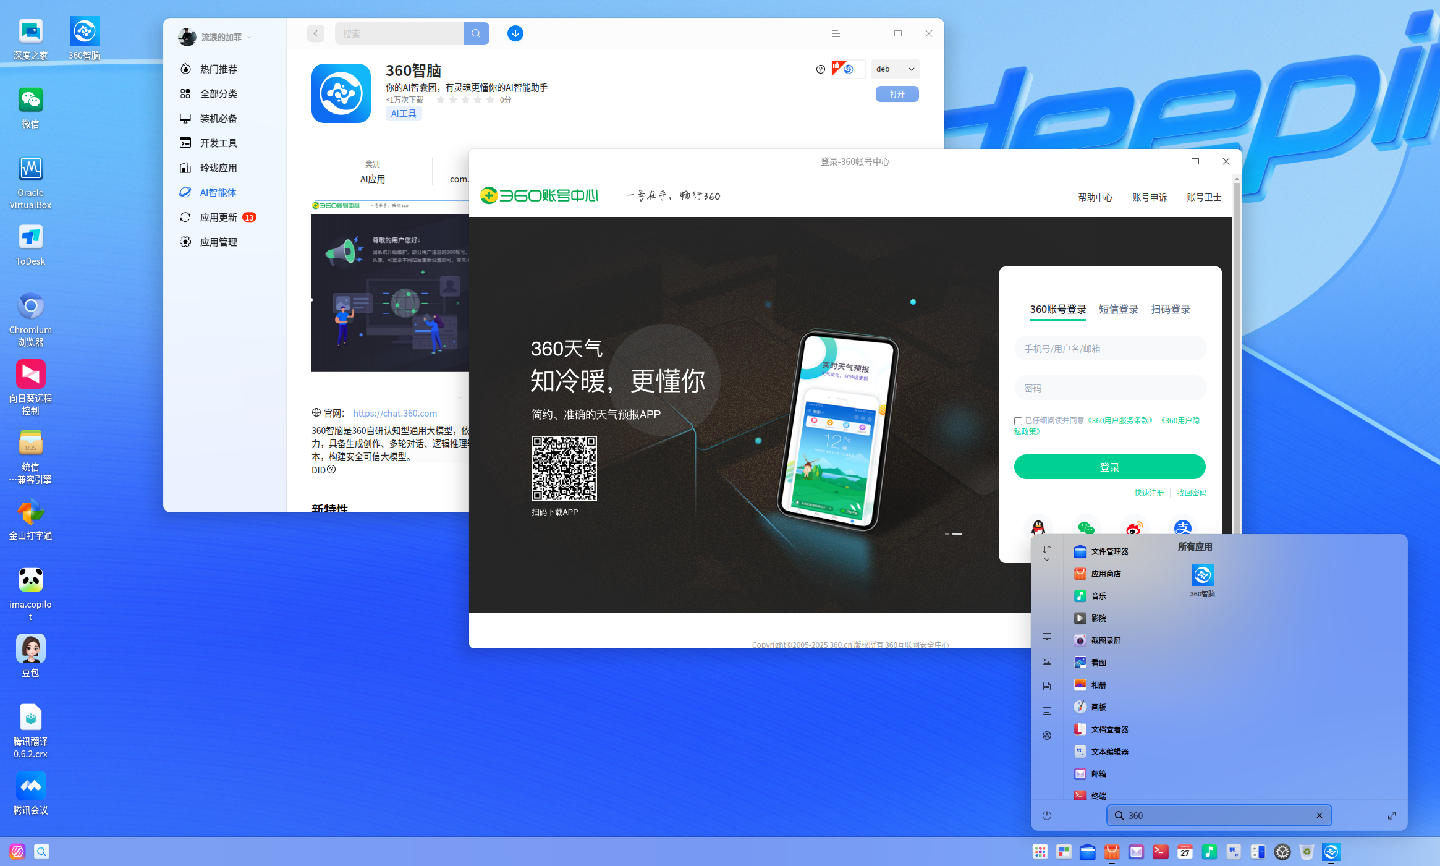Click the download manager icon in app store toolbar
The image size is (1440, 866).
515,33
